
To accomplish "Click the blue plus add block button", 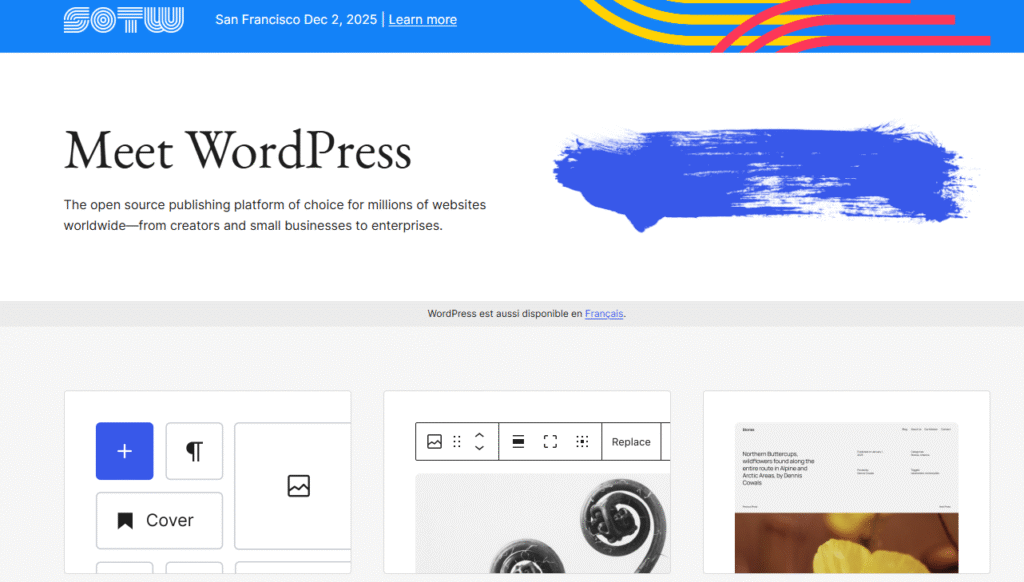I will 124,451.
